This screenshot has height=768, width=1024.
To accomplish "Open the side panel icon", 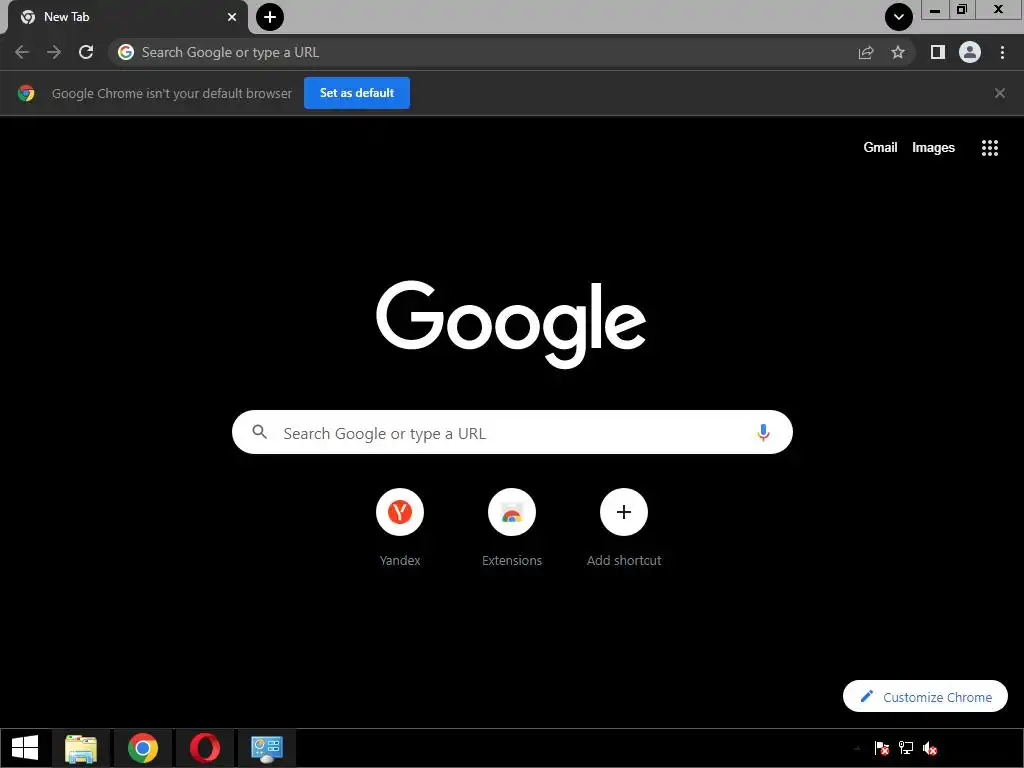I will (938, 52).
